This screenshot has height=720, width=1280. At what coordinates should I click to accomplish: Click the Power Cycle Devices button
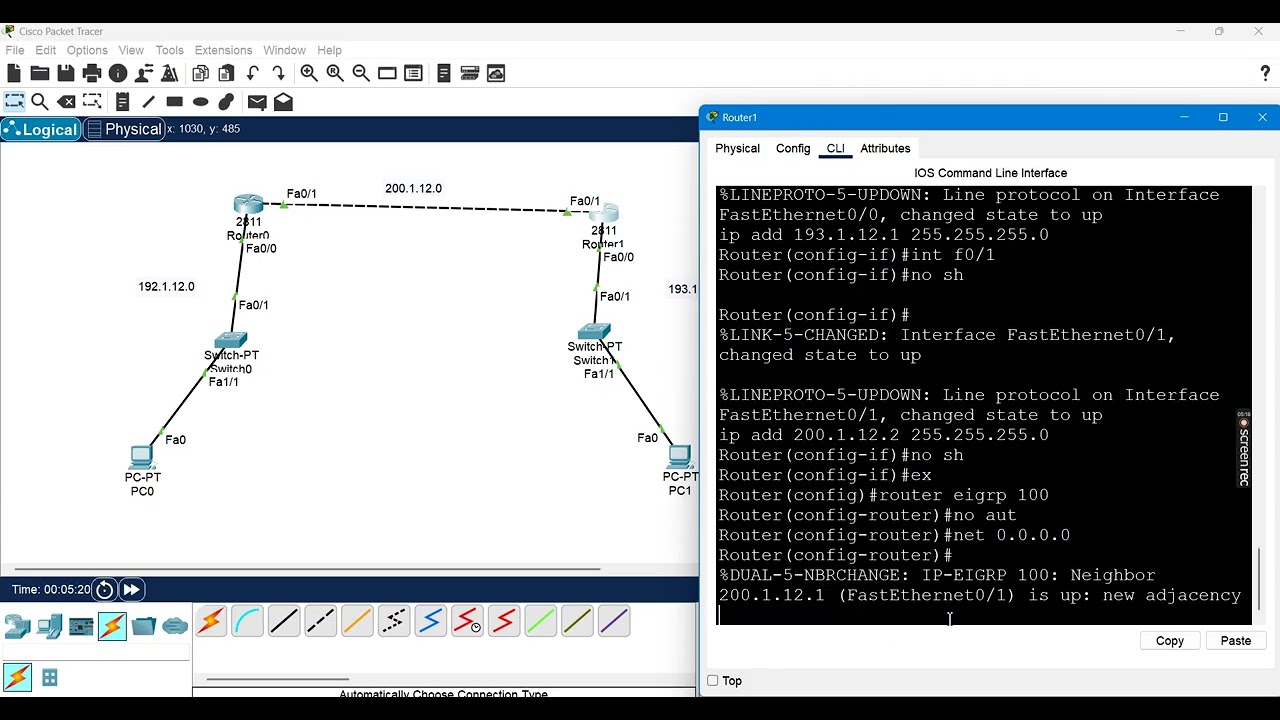point(104,590)
